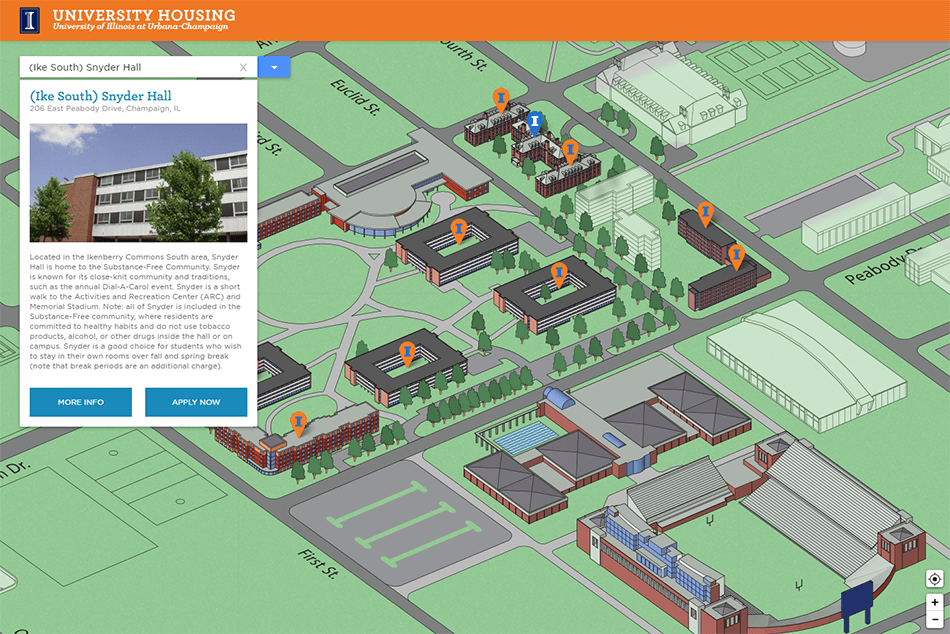Center map with the locate target button
950x634 pixels.
click(934, 579)
